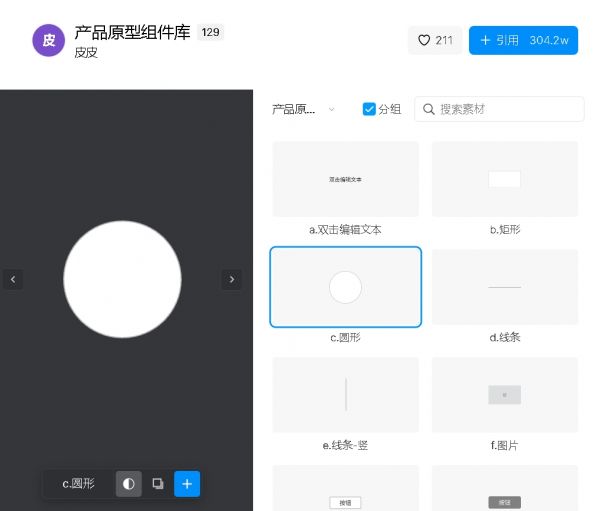The width and height of the screenshot is (600, 511).
Task: Go to previous component with left arrow
Action: tap(13, 279)
